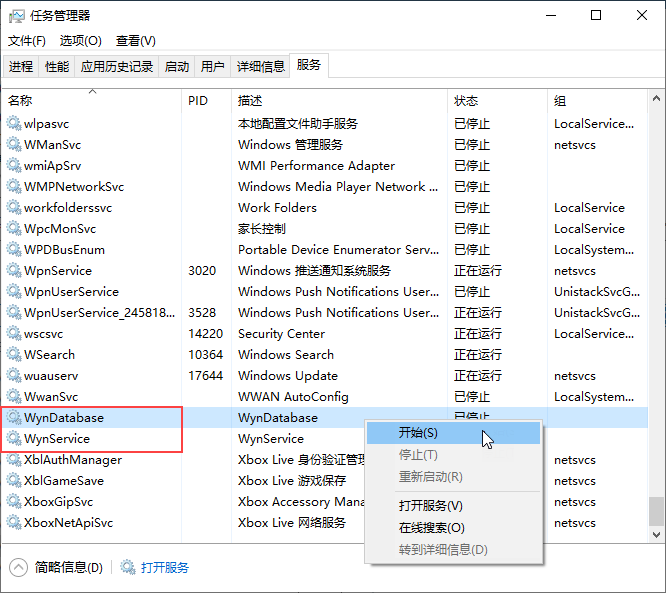Switch to the 应用历史记录 tab
This screenshot has width=666, height=593.
point(117,66)
